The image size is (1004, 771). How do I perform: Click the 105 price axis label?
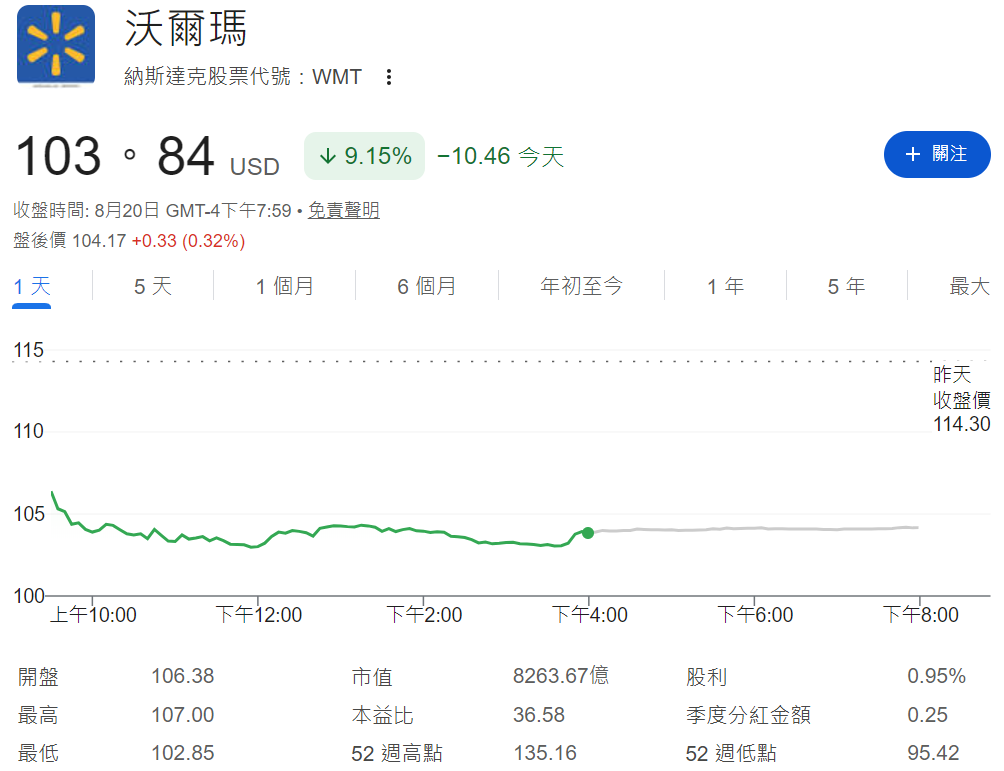[x=29, y=514]
